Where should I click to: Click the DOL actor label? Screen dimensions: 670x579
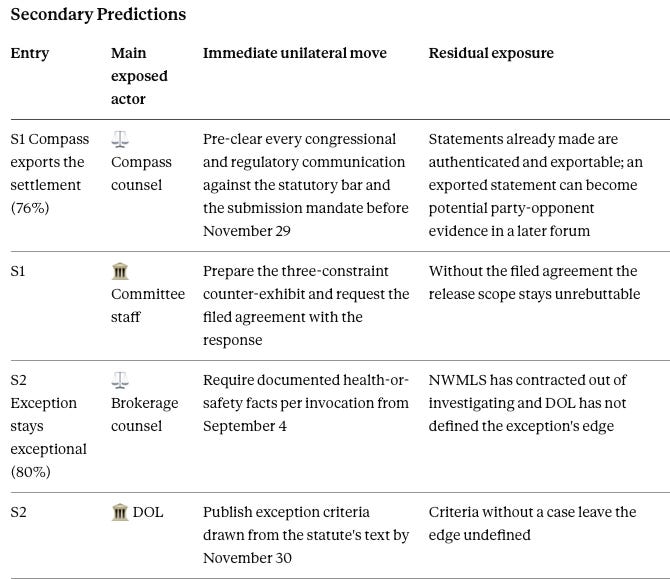(148, 512)
